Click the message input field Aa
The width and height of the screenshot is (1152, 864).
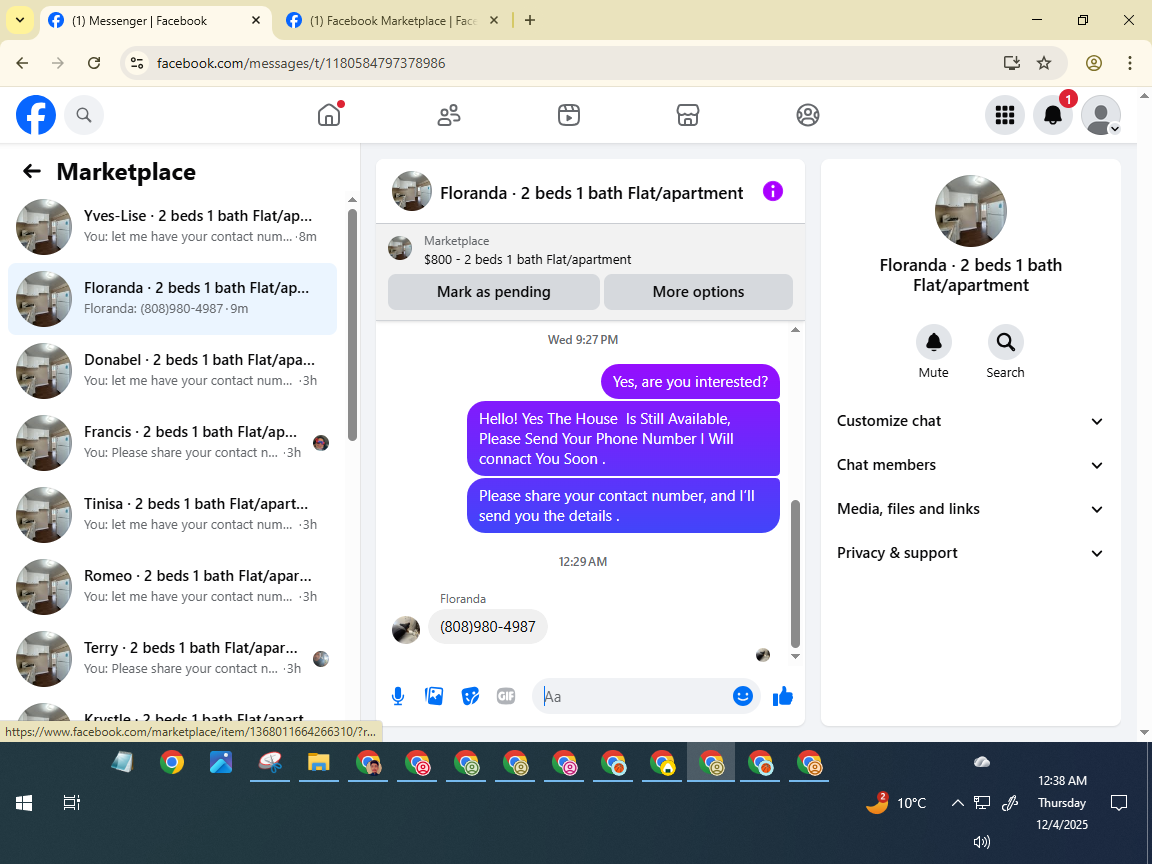635,696
